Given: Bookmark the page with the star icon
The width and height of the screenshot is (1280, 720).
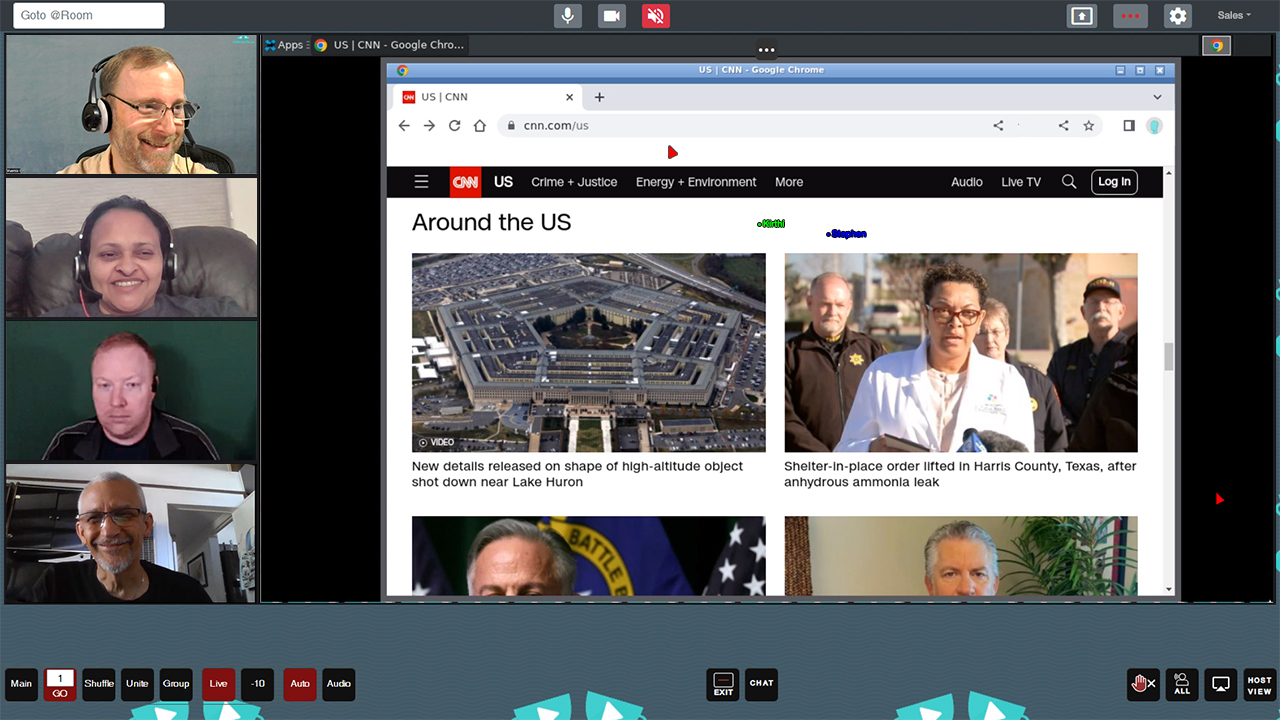Looking at the screenshot, I should pyautogui.click(x=1089, y=126).
